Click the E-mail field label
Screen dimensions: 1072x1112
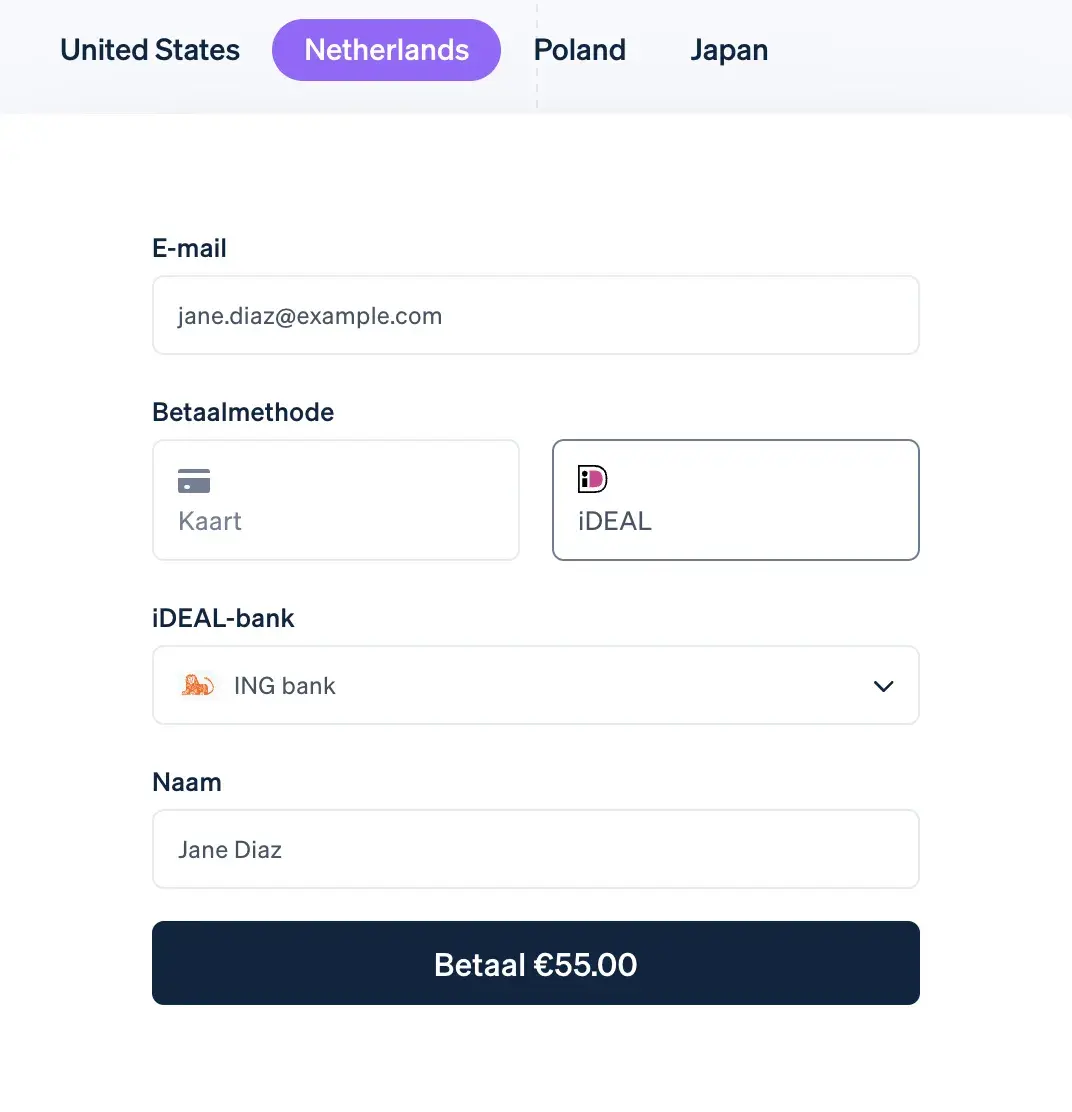tap(189, 248)
